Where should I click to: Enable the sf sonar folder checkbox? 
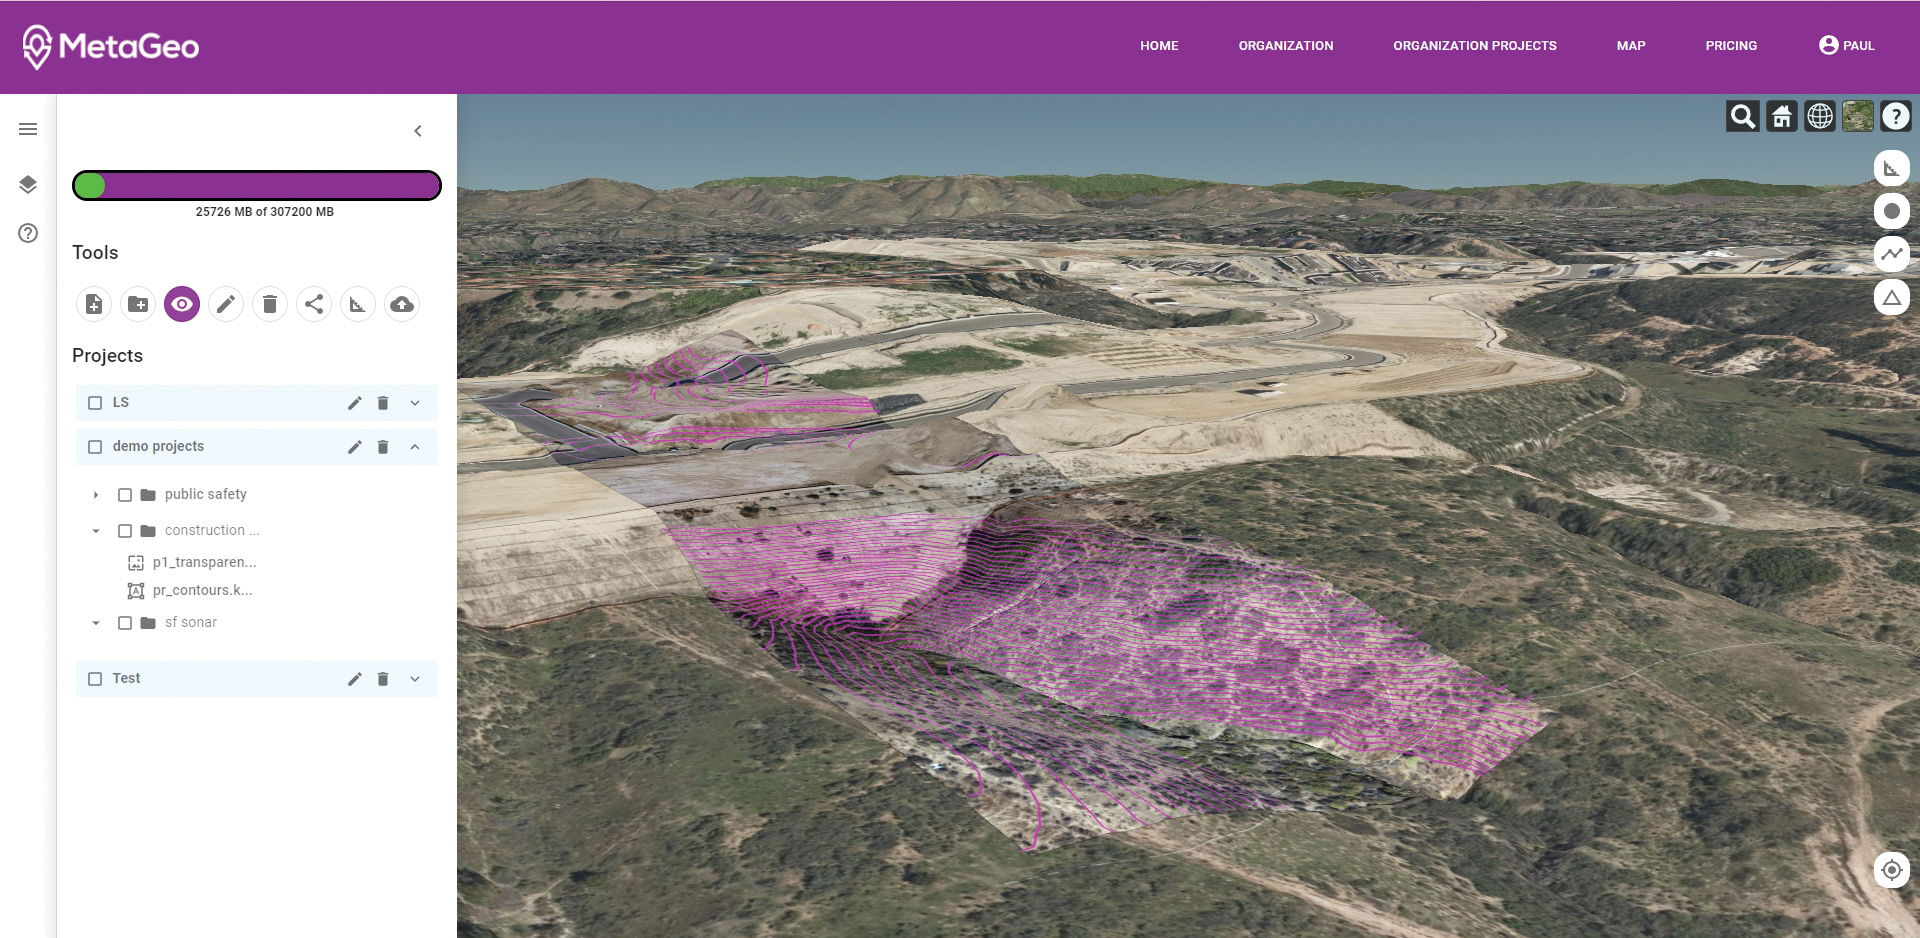tap(125, 623)
